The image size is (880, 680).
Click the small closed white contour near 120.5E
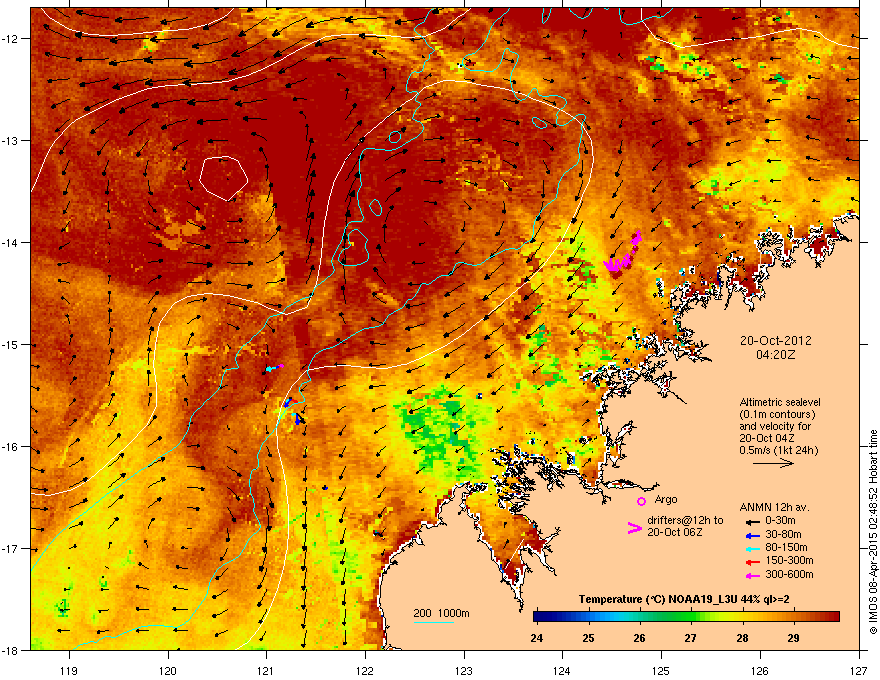click(x=223, y=178)
